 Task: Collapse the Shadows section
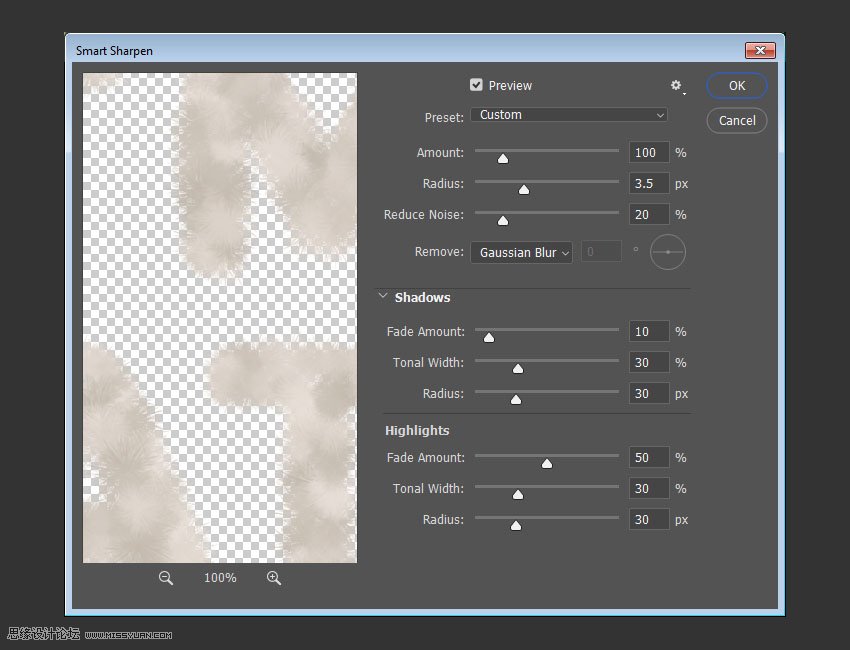383,297
